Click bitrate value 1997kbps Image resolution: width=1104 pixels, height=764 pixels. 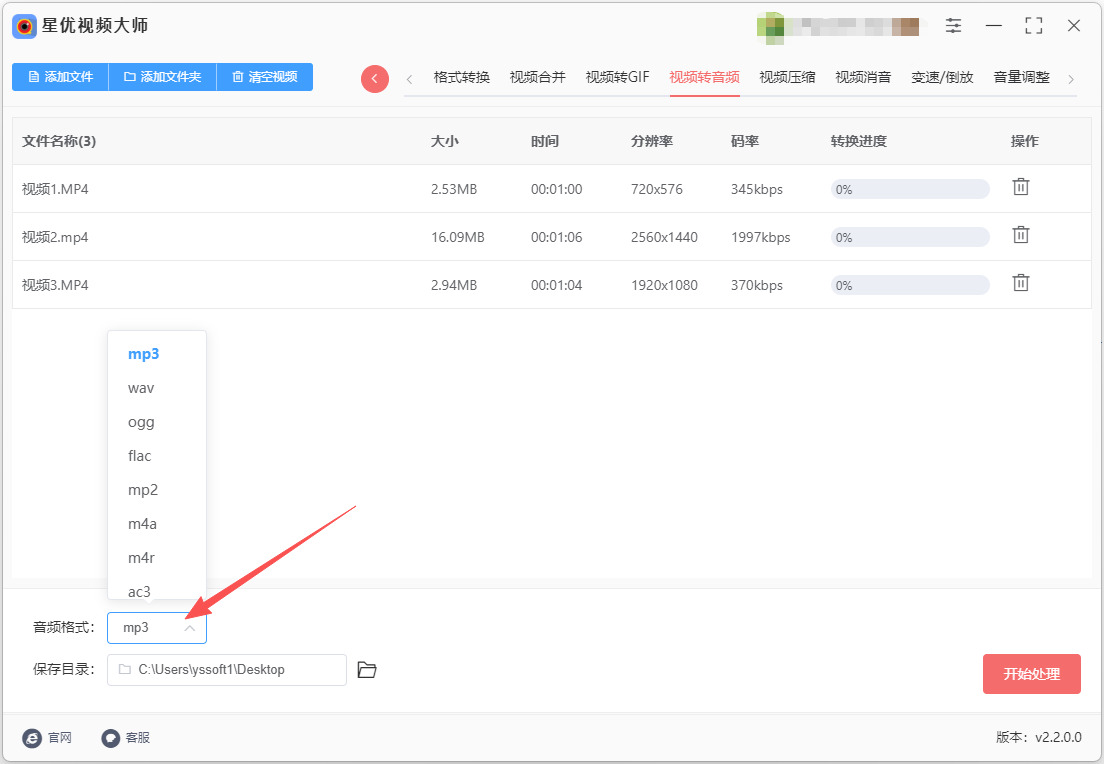pos(760,237)
